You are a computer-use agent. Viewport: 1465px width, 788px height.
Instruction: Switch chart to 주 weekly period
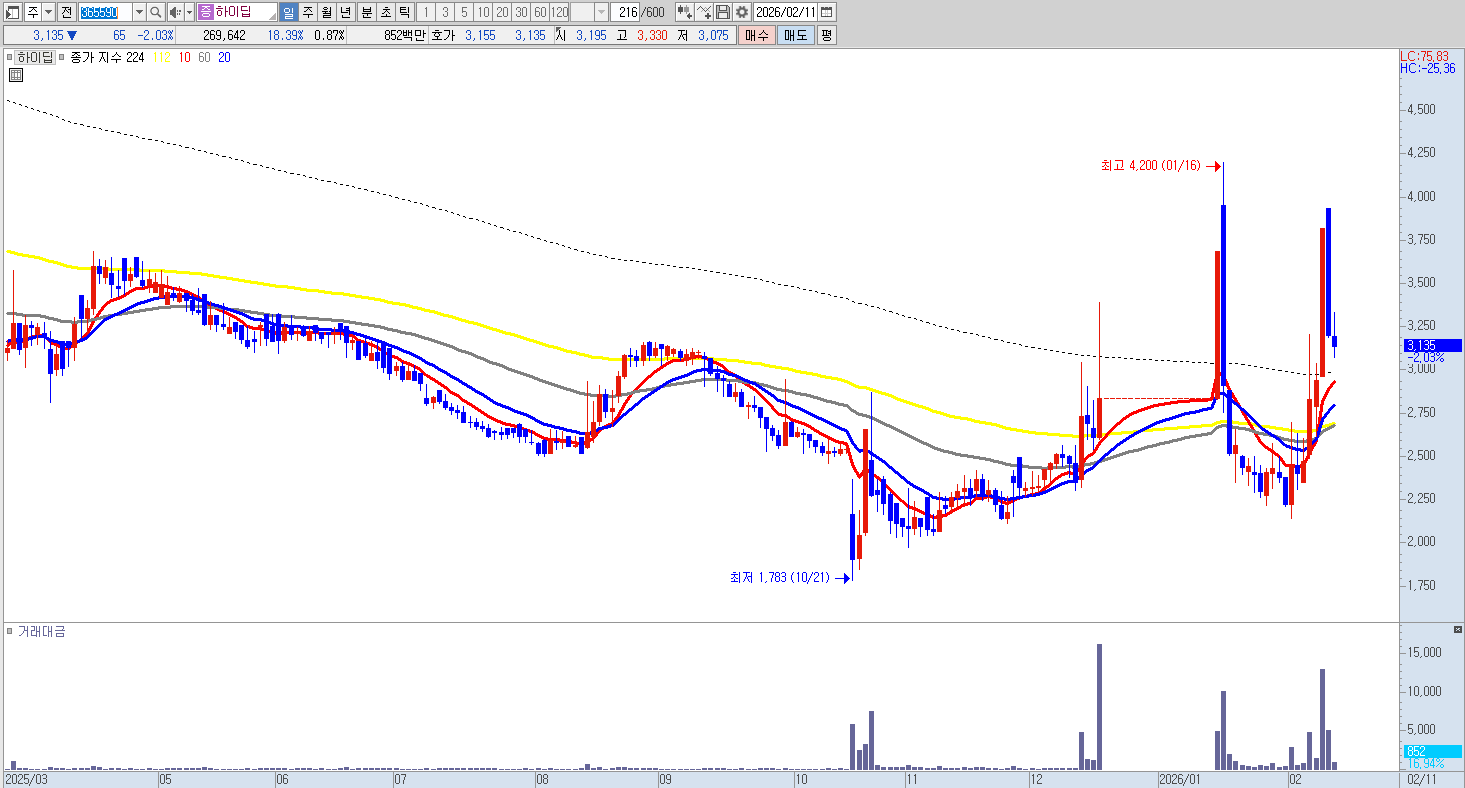click(x=307, y=12)
